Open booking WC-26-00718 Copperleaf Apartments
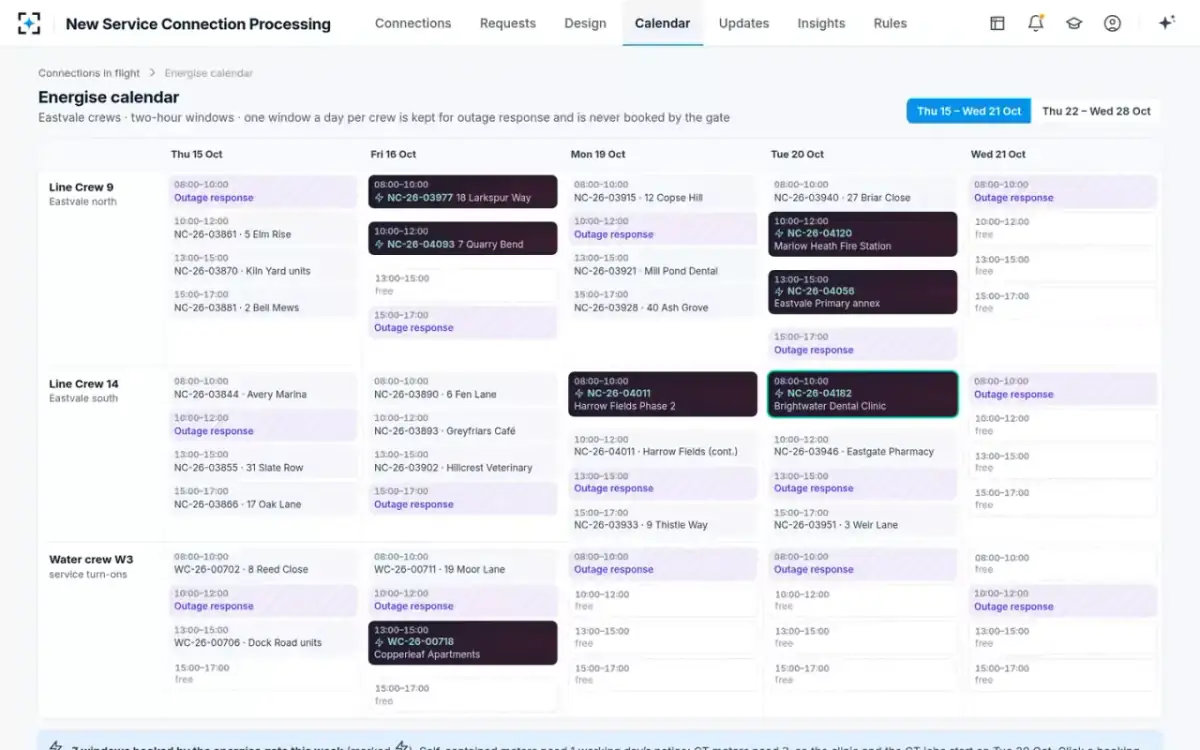Image resolution: width=1200 pixels, height=750 pixels. pyautogui.click(x=463, y=643)
